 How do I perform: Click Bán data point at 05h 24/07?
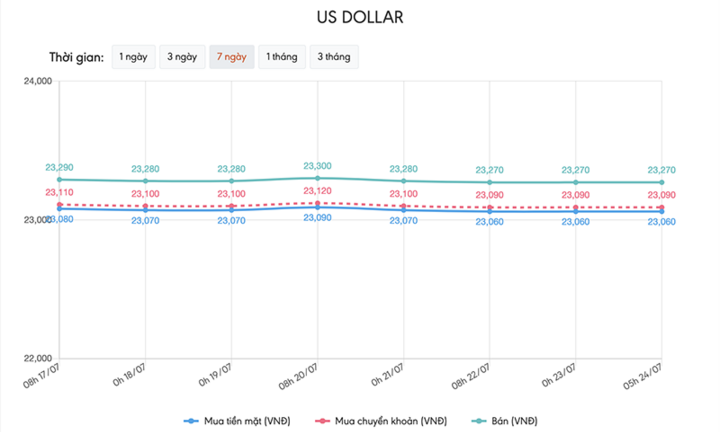662,182
